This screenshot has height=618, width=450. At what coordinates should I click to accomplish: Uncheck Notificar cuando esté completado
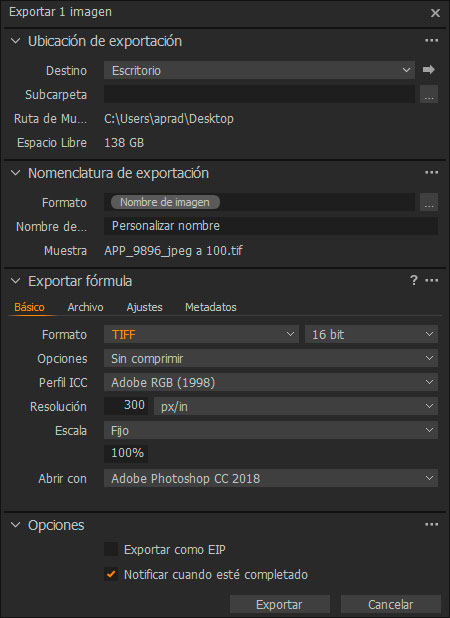[x=111, y=574]
